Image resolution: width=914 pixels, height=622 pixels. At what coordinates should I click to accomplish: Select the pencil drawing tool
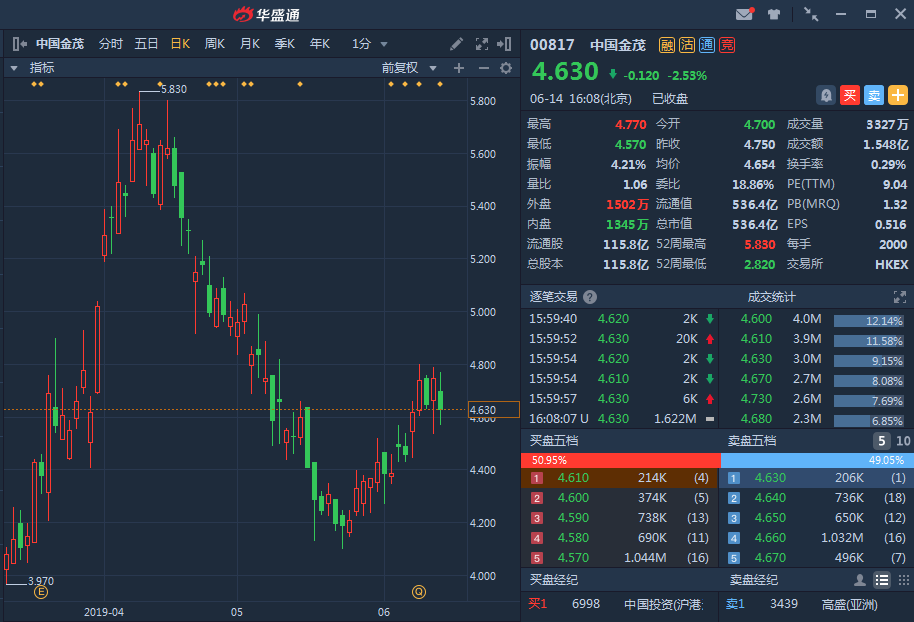pyautogui.click(x=456, y=44)
